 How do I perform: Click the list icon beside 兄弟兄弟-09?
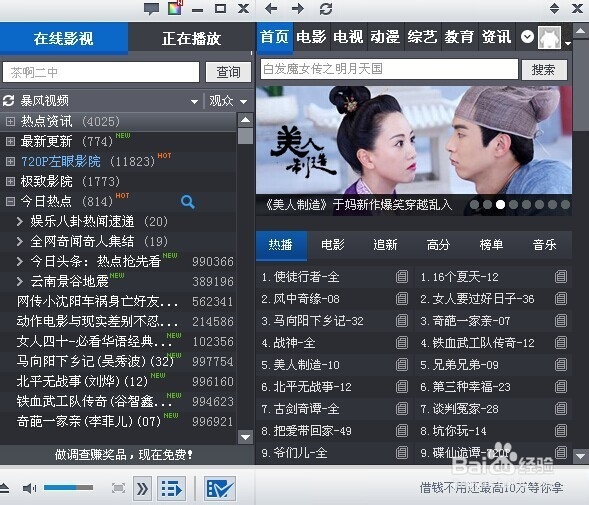tap(561, 364)
